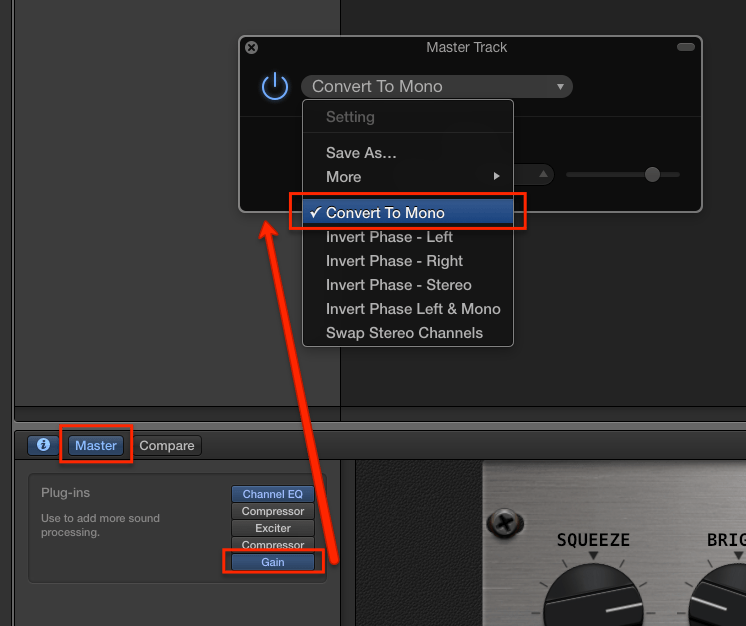Open the Gain plug-in slot

click(273, 562)
